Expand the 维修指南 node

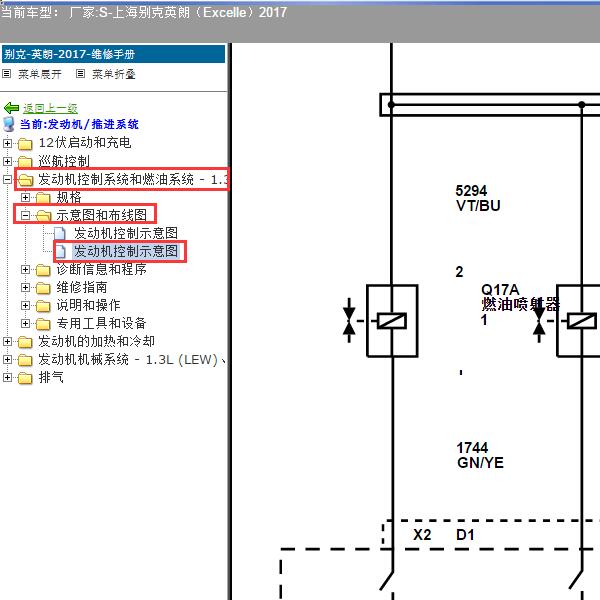25,287
